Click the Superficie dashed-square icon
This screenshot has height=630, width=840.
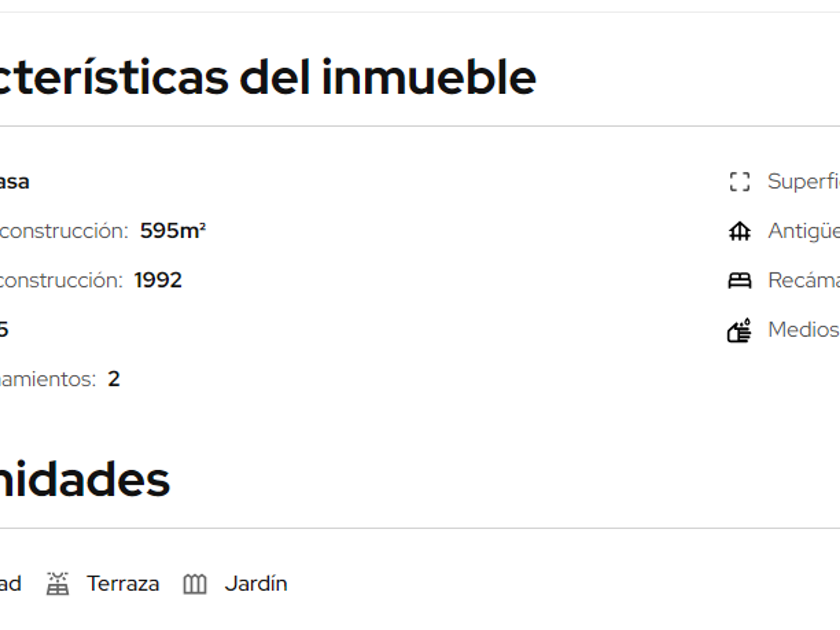(x=739, y=182)
